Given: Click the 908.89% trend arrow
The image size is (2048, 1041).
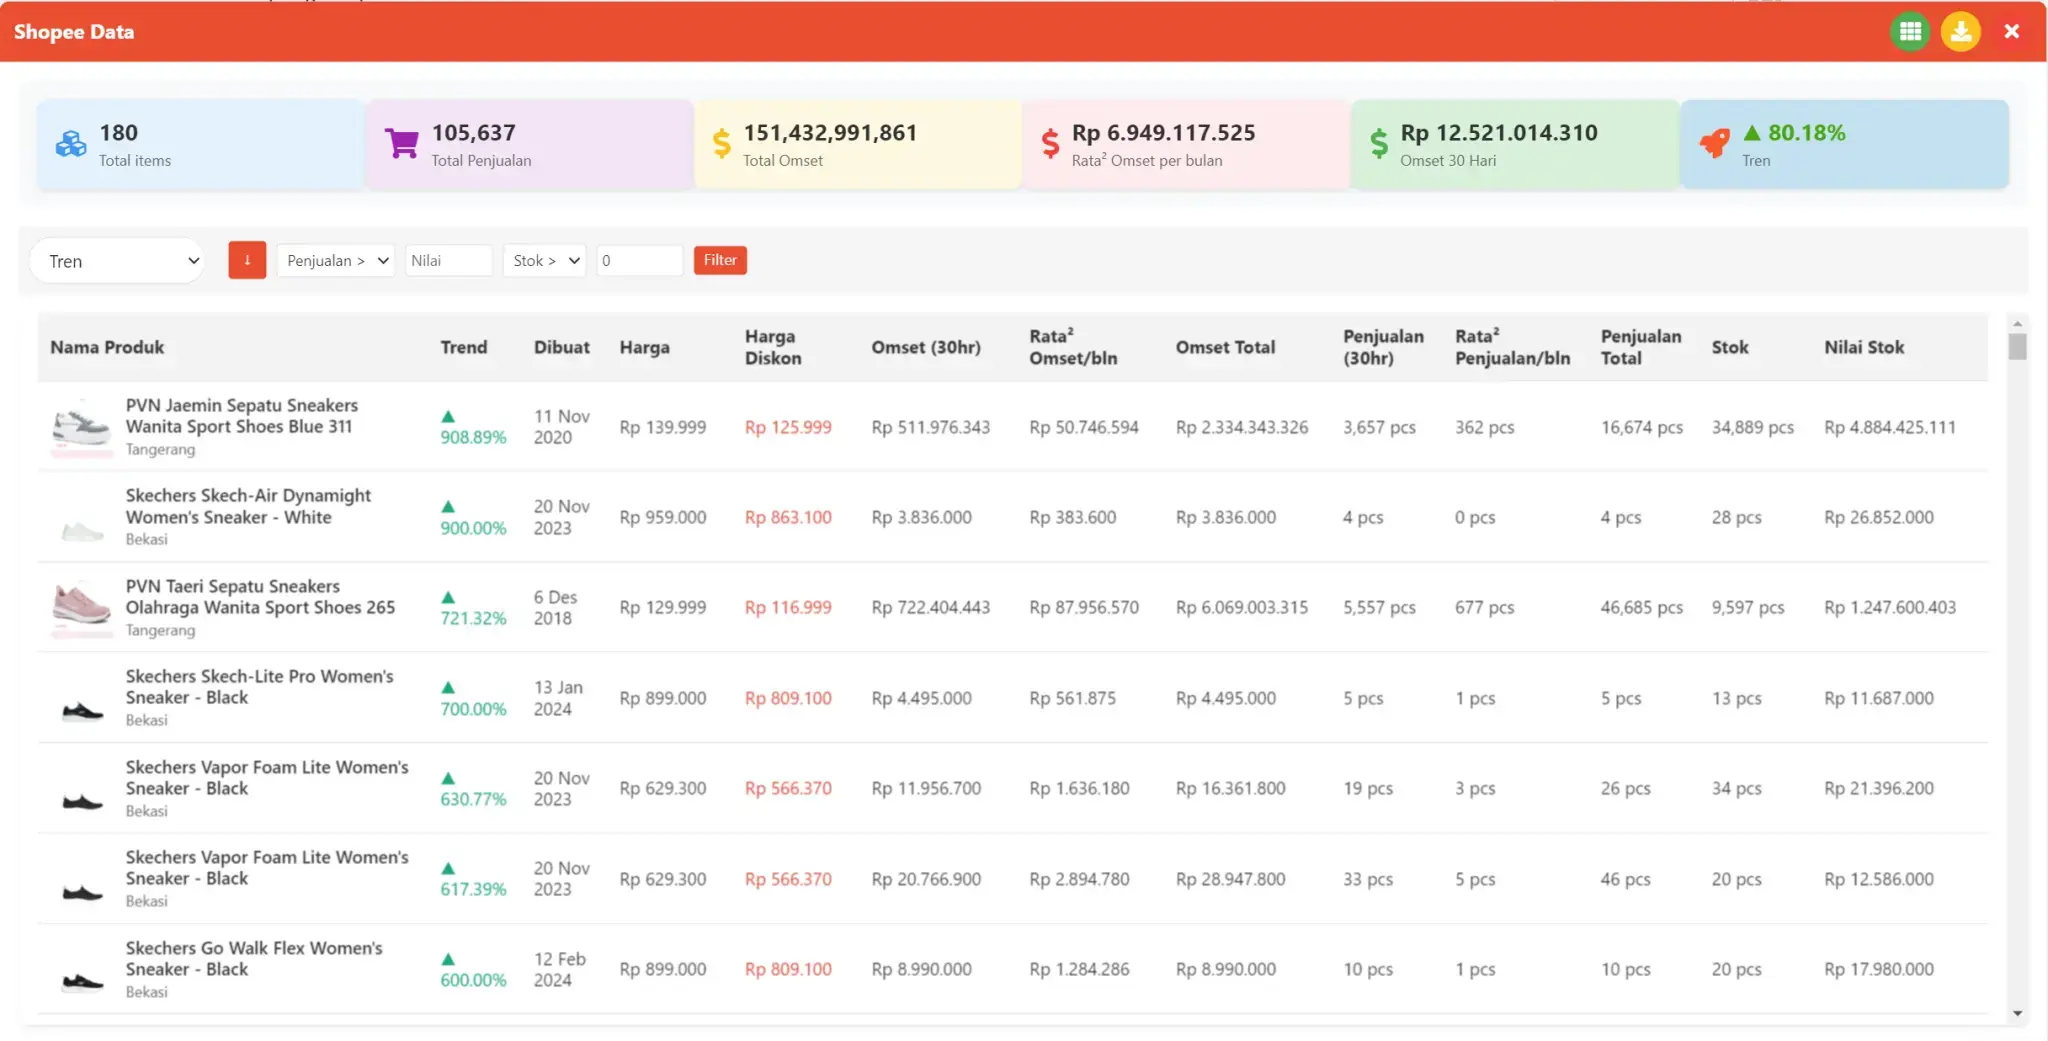Looking at the screenshot, I should (448, 416).
